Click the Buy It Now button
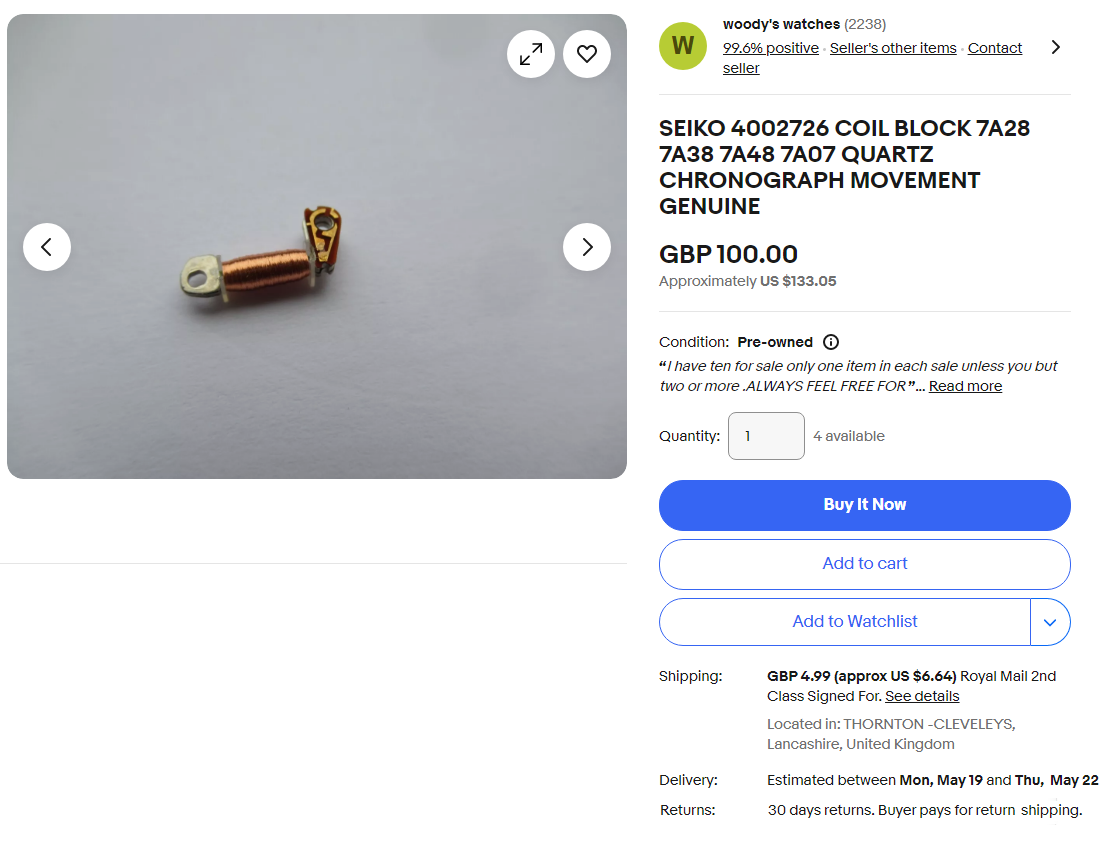Screen dimensions: 1111x845 pyautogui.click(x=864, y=505)
